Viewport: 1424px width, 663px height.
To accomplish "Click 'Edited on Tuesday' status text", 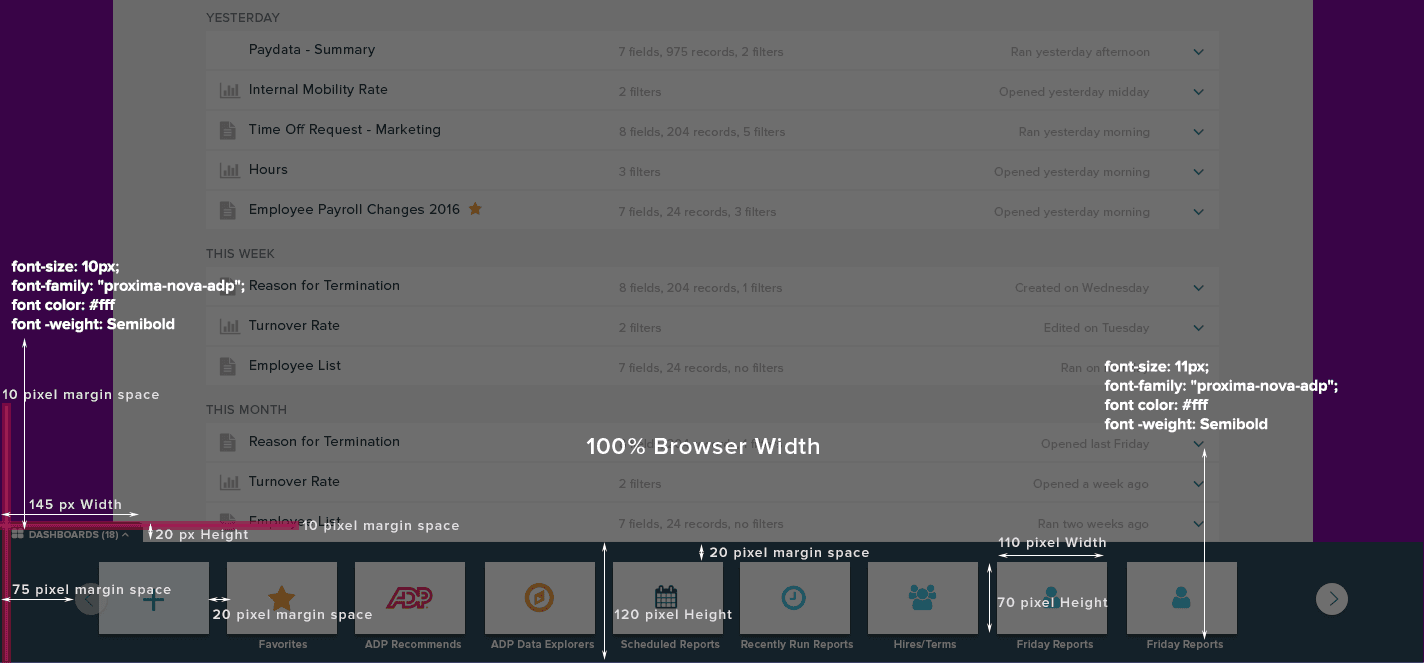I will (1096, 328).
